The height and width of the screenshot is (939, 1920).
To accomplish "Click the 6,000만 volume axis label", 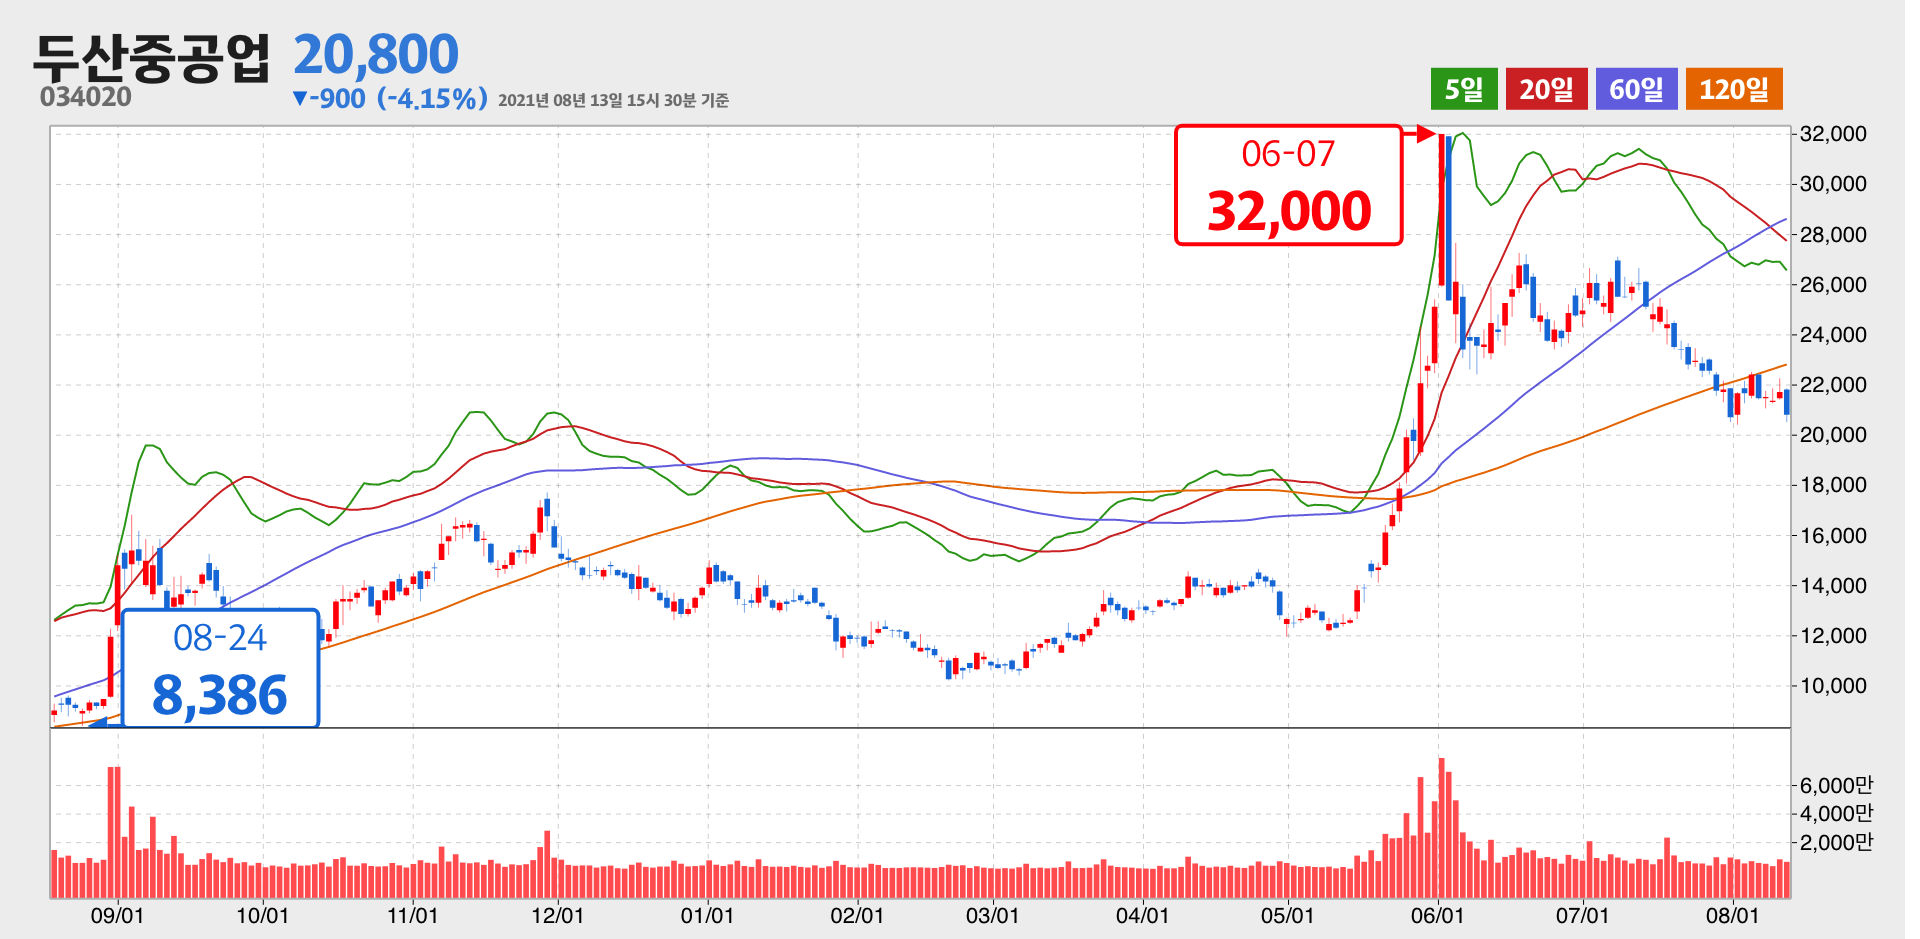I will (x=1836, y=786).
